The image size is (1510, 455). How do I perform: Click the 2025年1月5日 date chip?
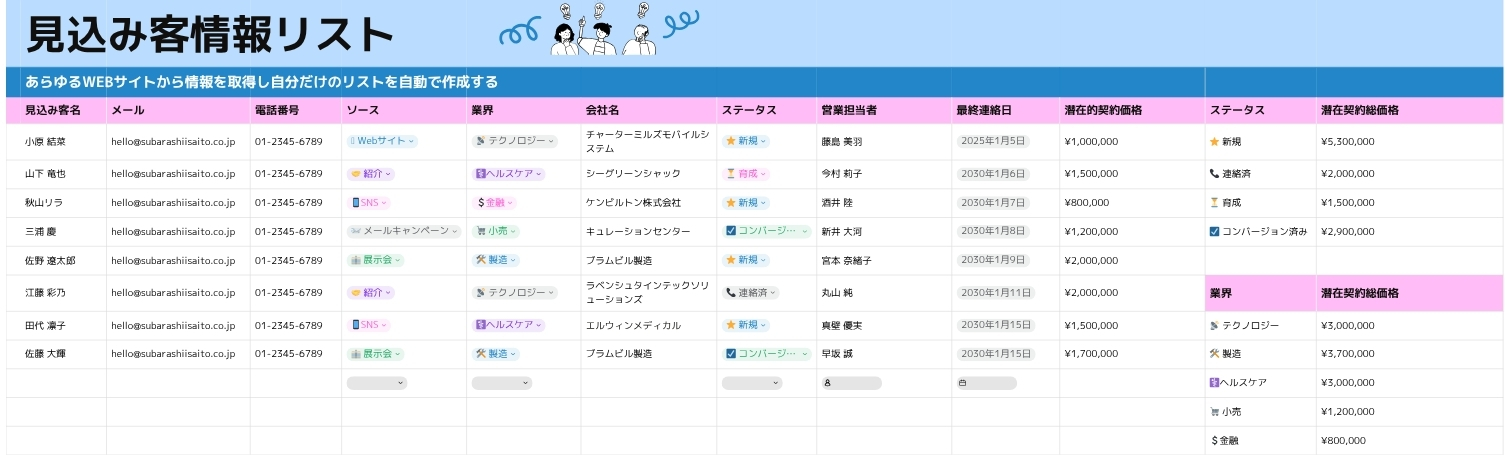992,142
